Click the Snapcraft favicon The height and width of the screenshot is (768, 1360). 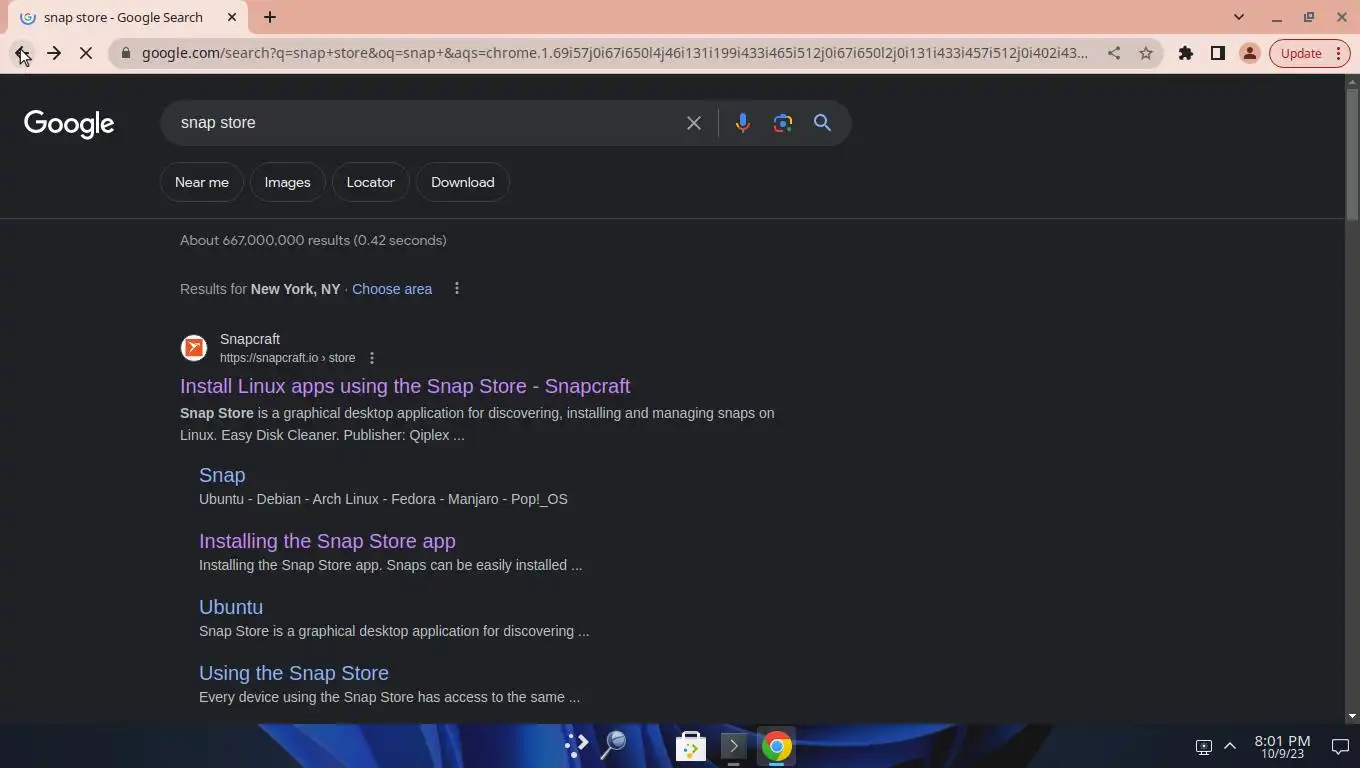194,348
